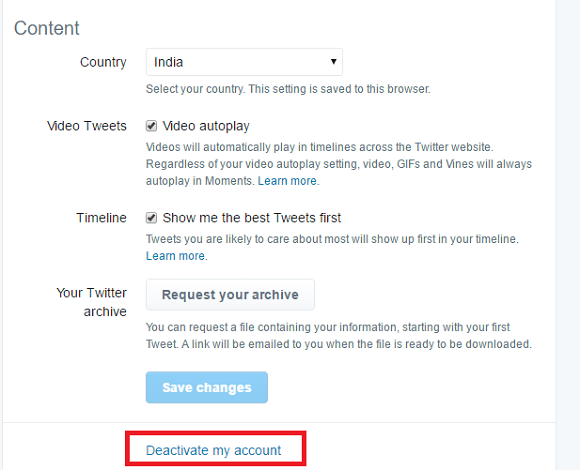Open Learn more link under Timeline description

pos(175,256)
